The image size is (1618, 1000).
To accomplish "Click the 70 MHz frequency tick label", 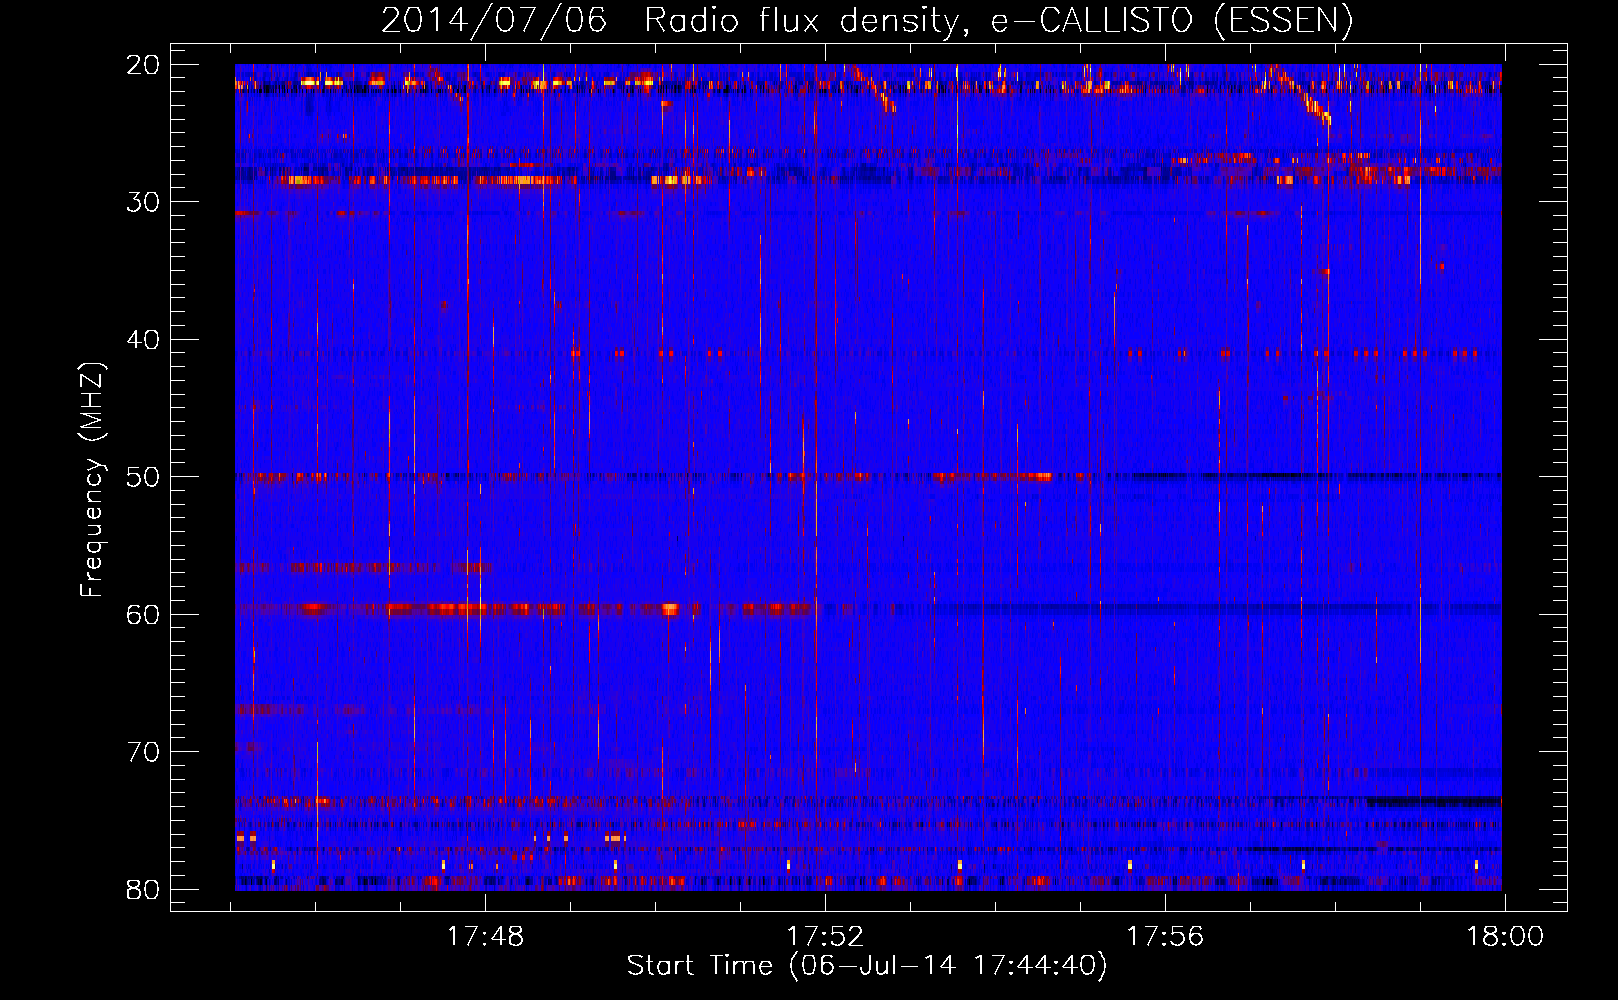I will [x=143, y=752].
